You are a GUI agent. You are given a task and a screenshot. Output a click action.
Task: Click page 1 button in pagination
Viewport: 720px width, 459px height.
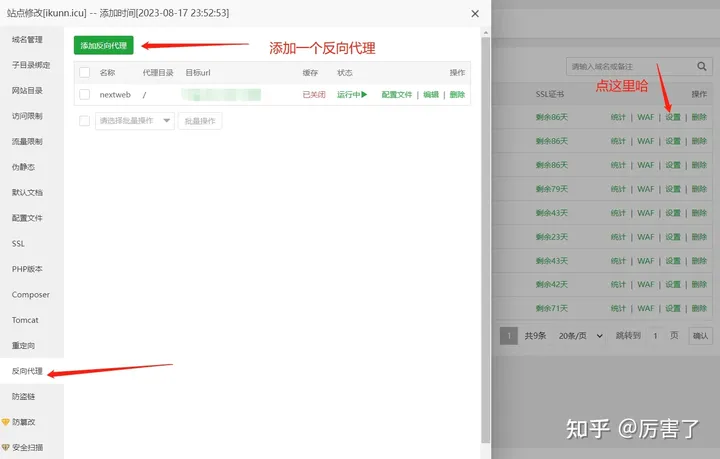[x=509, y=336]
